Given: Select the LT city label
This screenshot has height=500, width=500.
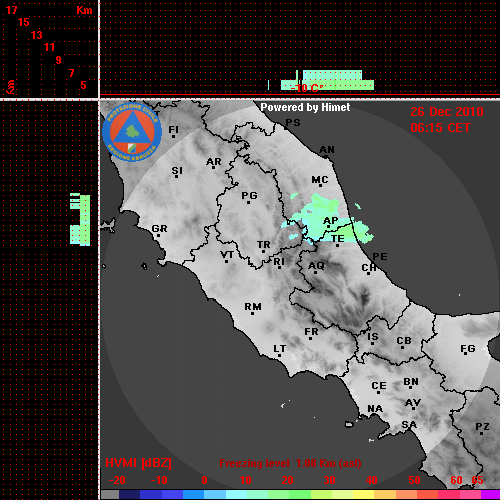Looking at the screenshot, I should [x=280, y=349].
